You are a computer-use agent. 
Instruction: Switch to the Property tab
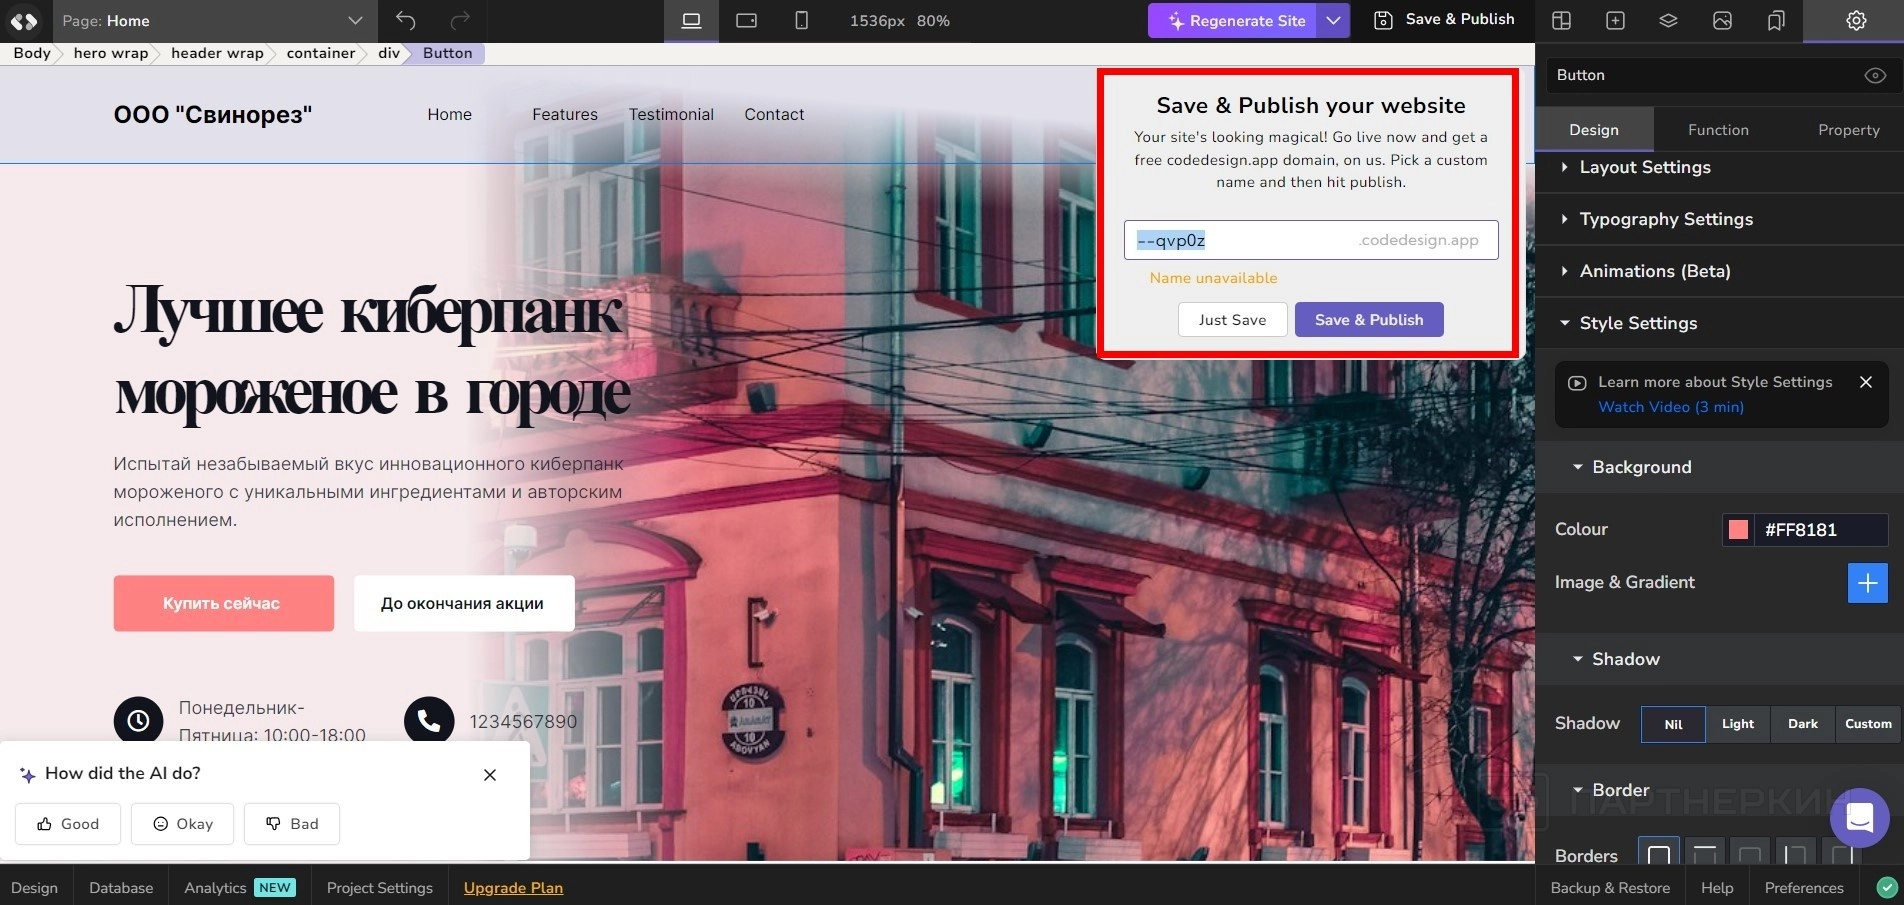pyautogui.click(x=1848, y=130)
